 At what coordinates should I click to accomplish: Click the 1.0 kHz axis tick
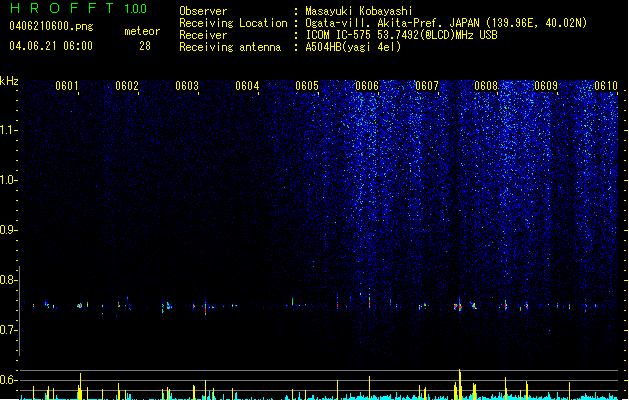point(8,180)
